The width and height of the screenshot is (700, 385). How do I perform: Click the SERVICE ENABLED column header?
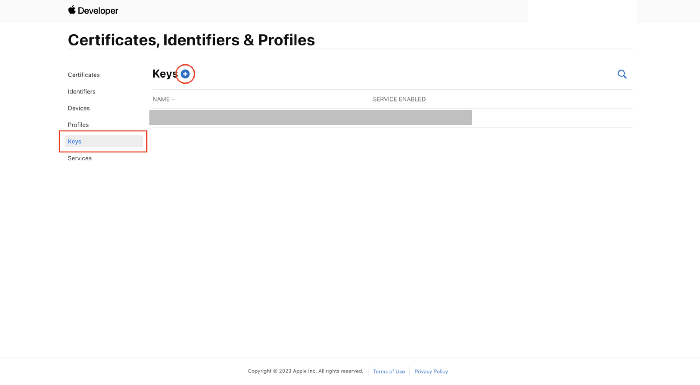[399, 99]
